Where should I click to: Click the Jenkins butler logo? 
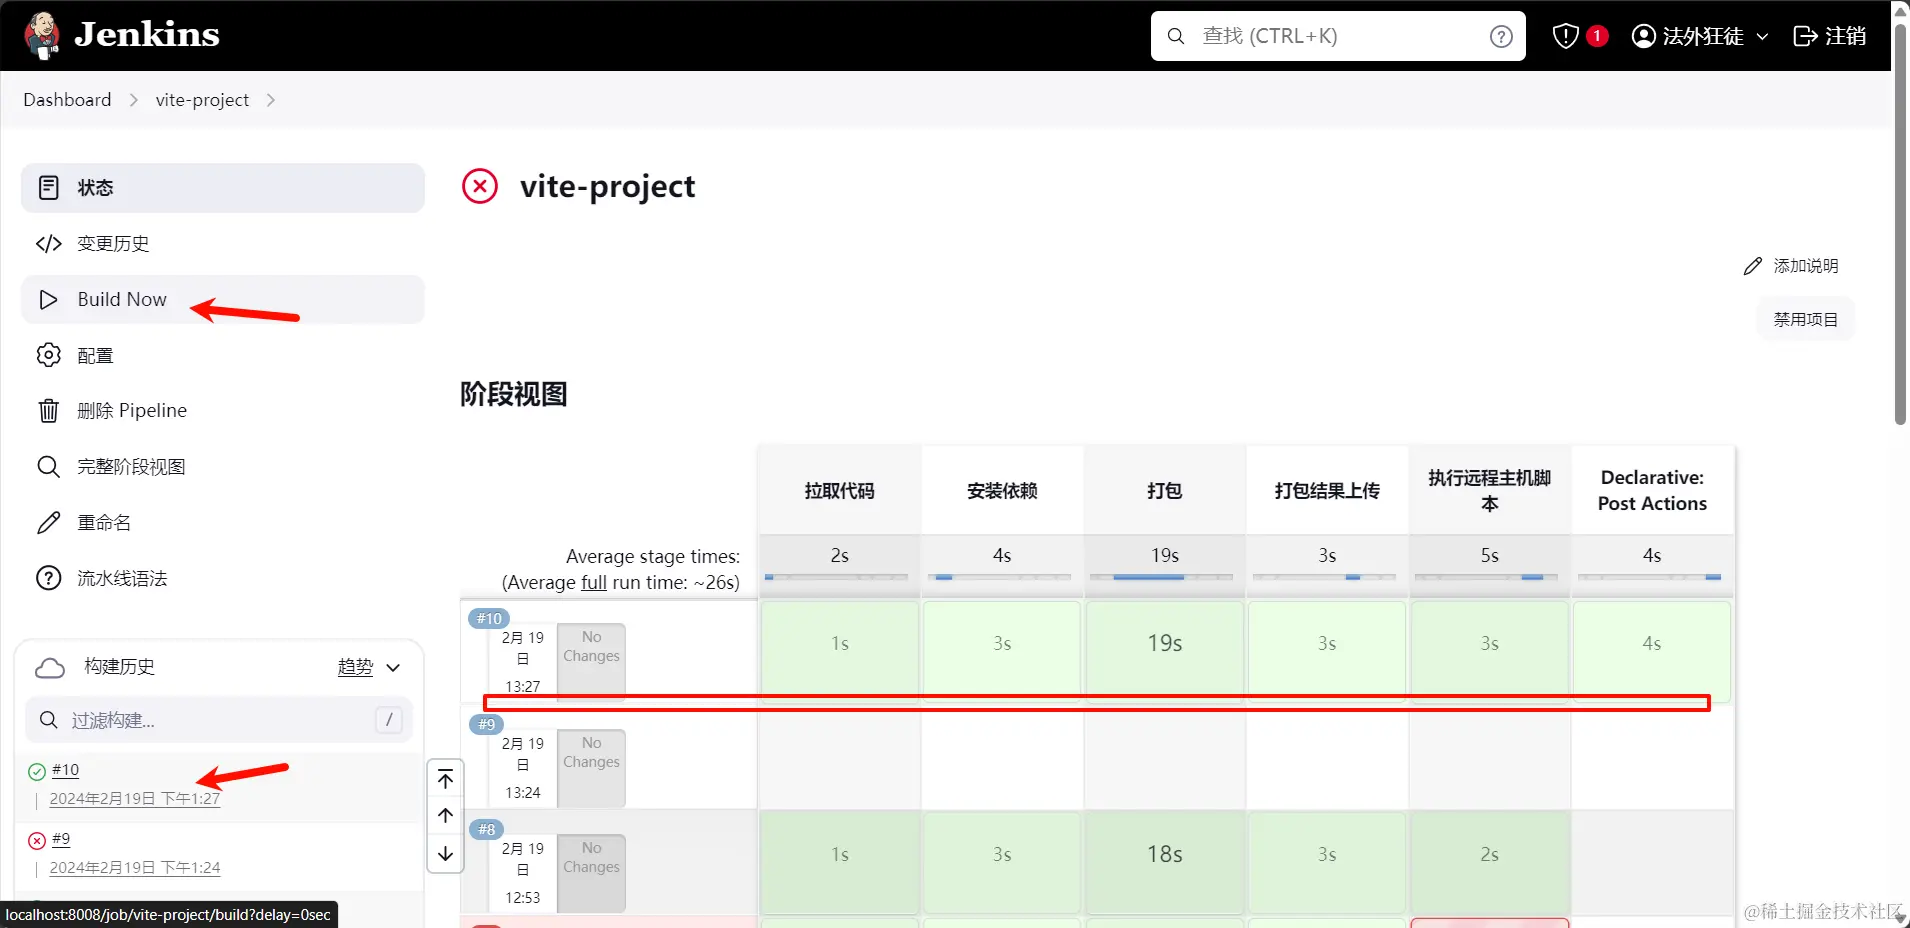tap(42, 35)
